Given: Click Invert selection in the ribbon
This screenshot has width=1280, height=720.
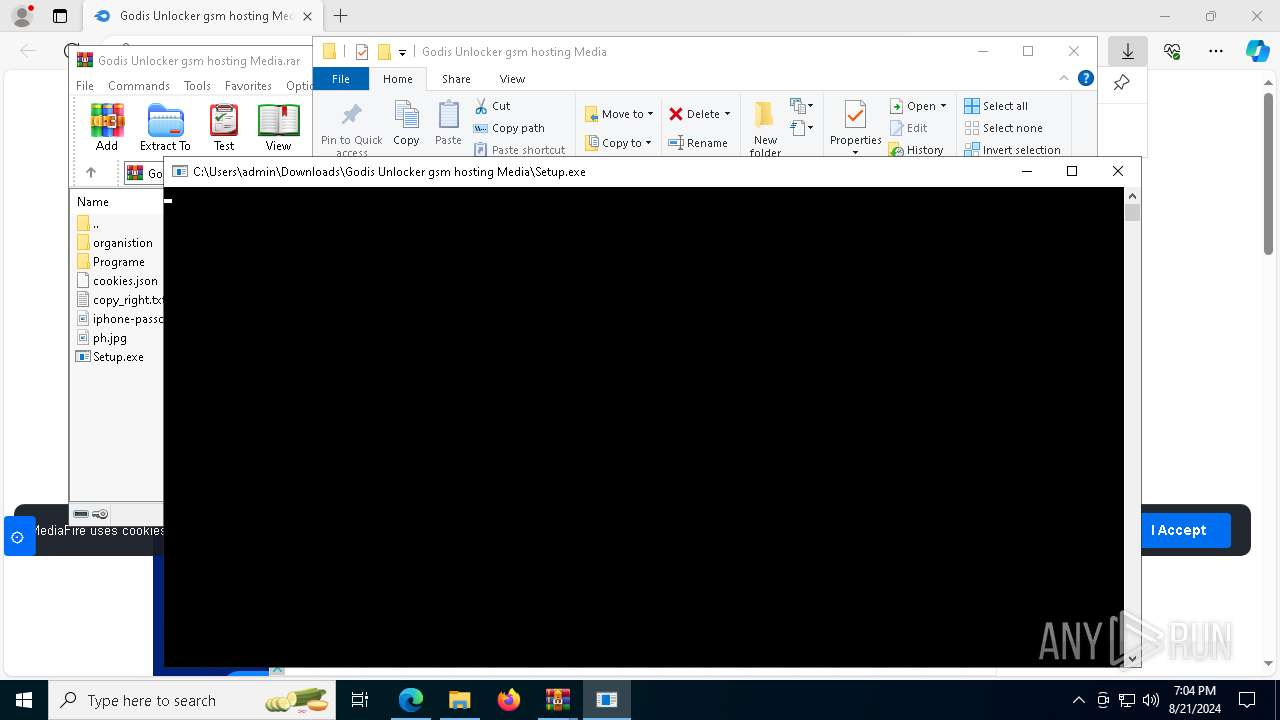Looking at the screenshot, I should (1012, 150).
